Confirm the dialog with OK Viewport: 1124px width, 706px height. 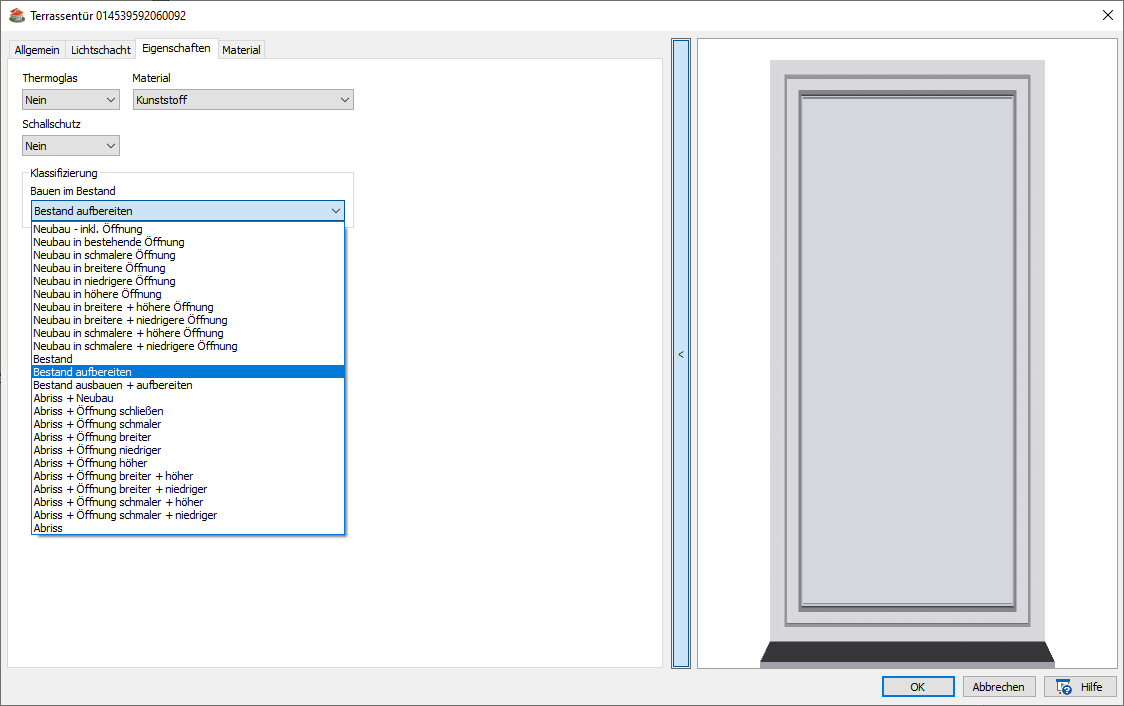(917, 687)
